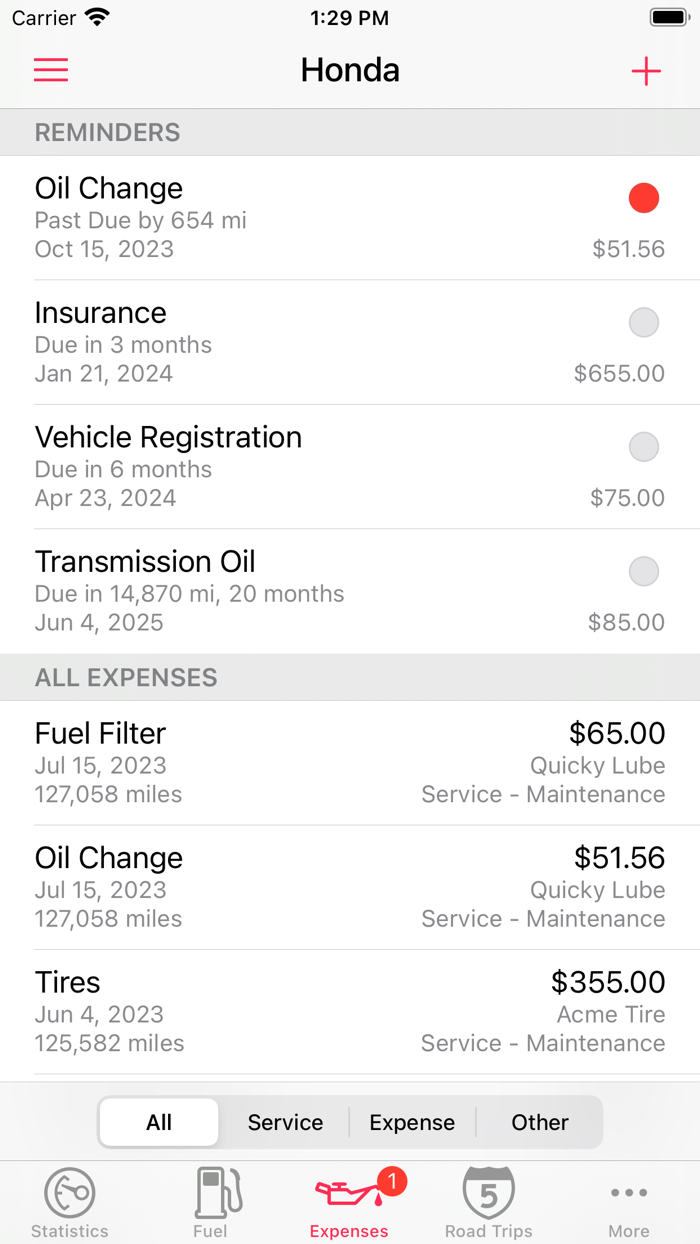Open the Statistics tab icon
The width and height of the screenshot is (700, 1244).
click(x=69, y=1192)
